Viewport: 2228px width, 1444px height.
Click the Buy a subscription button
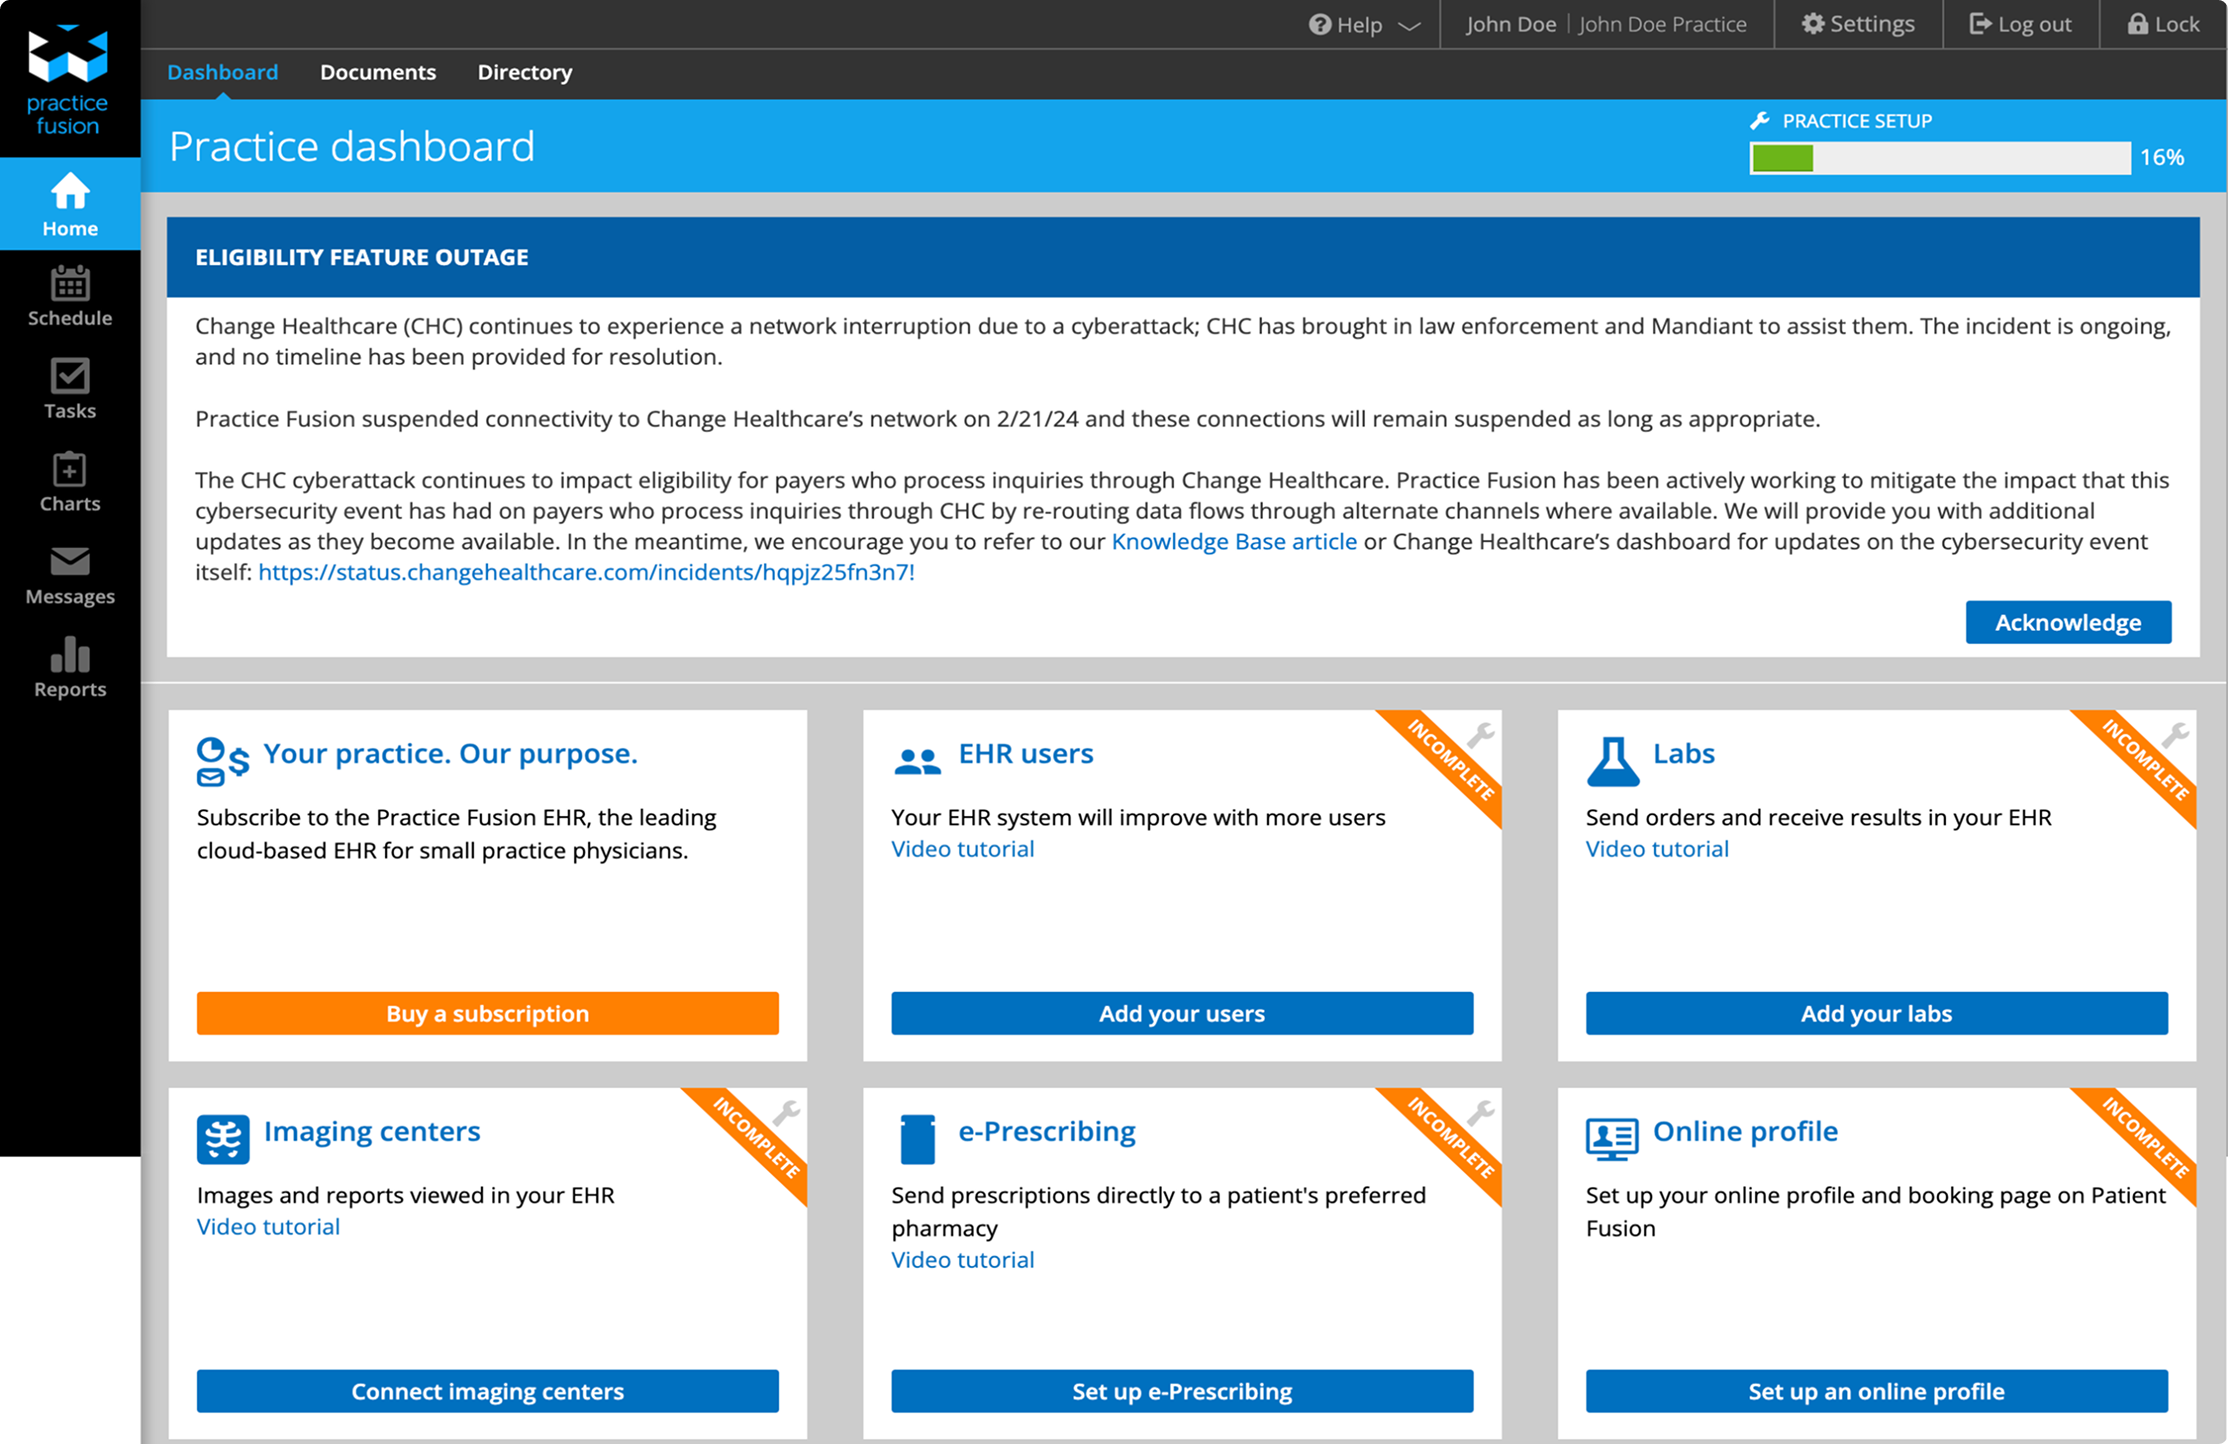[x=487, y=1013]
